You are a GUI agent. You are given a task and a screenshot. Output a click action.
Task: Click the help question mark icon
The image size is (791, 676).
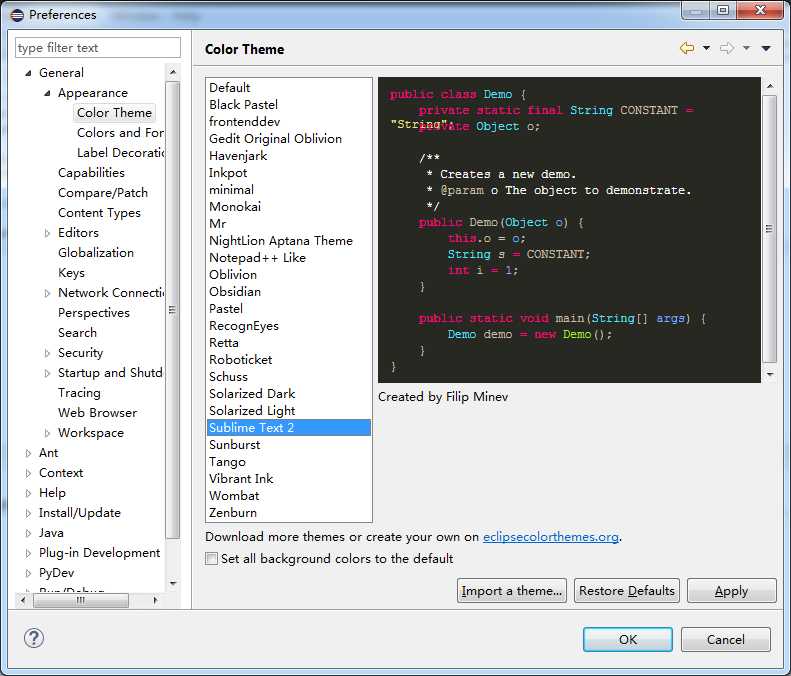coord(34,638)
